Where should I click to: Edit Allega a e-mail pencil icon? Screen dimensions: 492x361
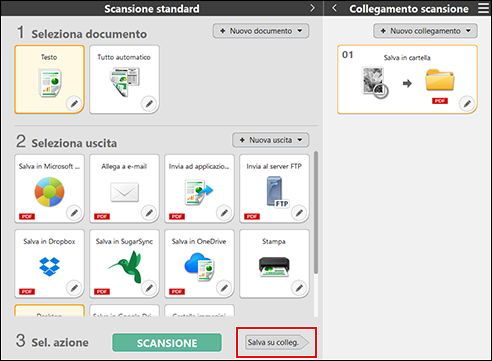[149, 212]
